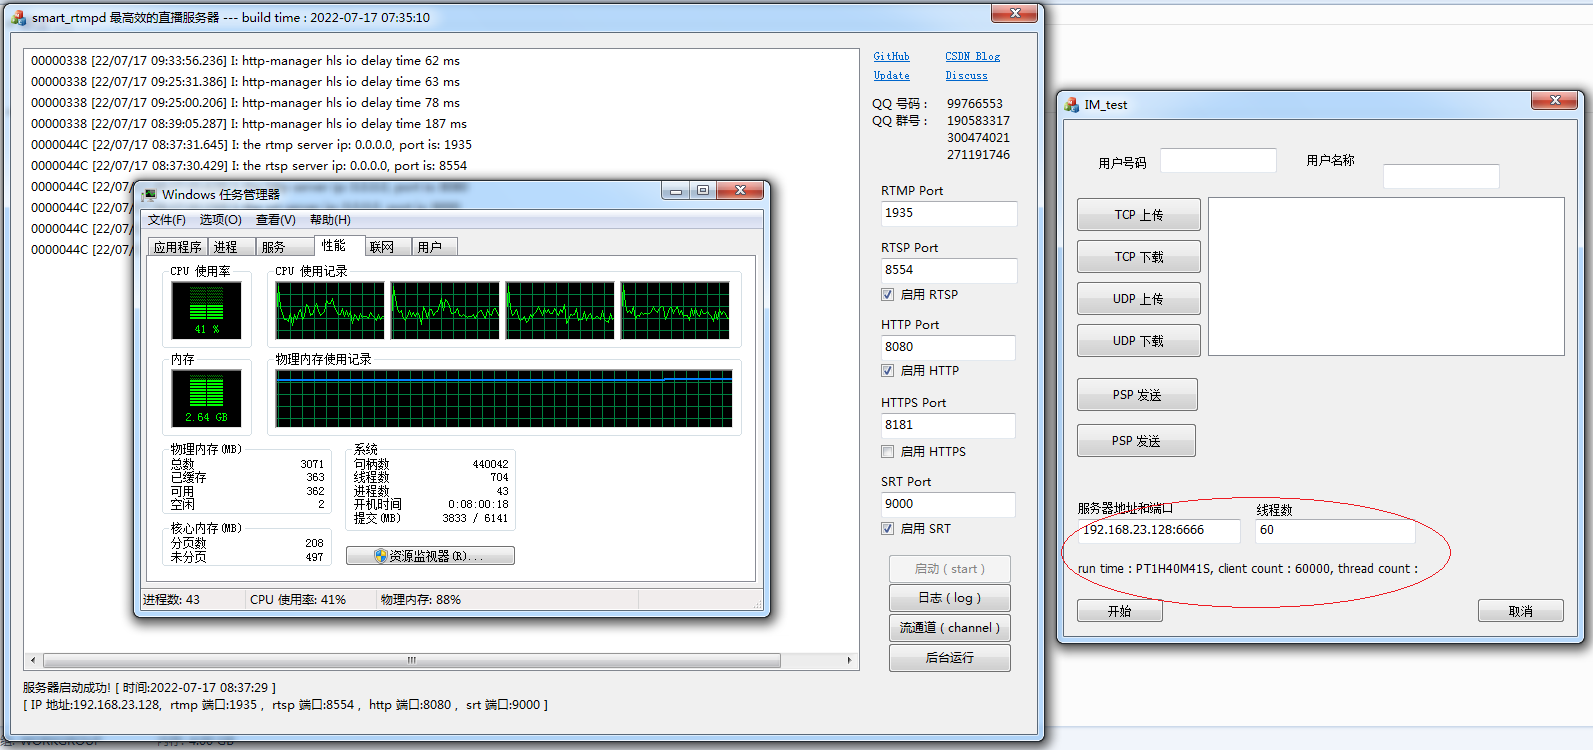Click the smart_rtmpd title bar app icon
The height and width of the screenshot is (750, 1593).
point(19,18)
